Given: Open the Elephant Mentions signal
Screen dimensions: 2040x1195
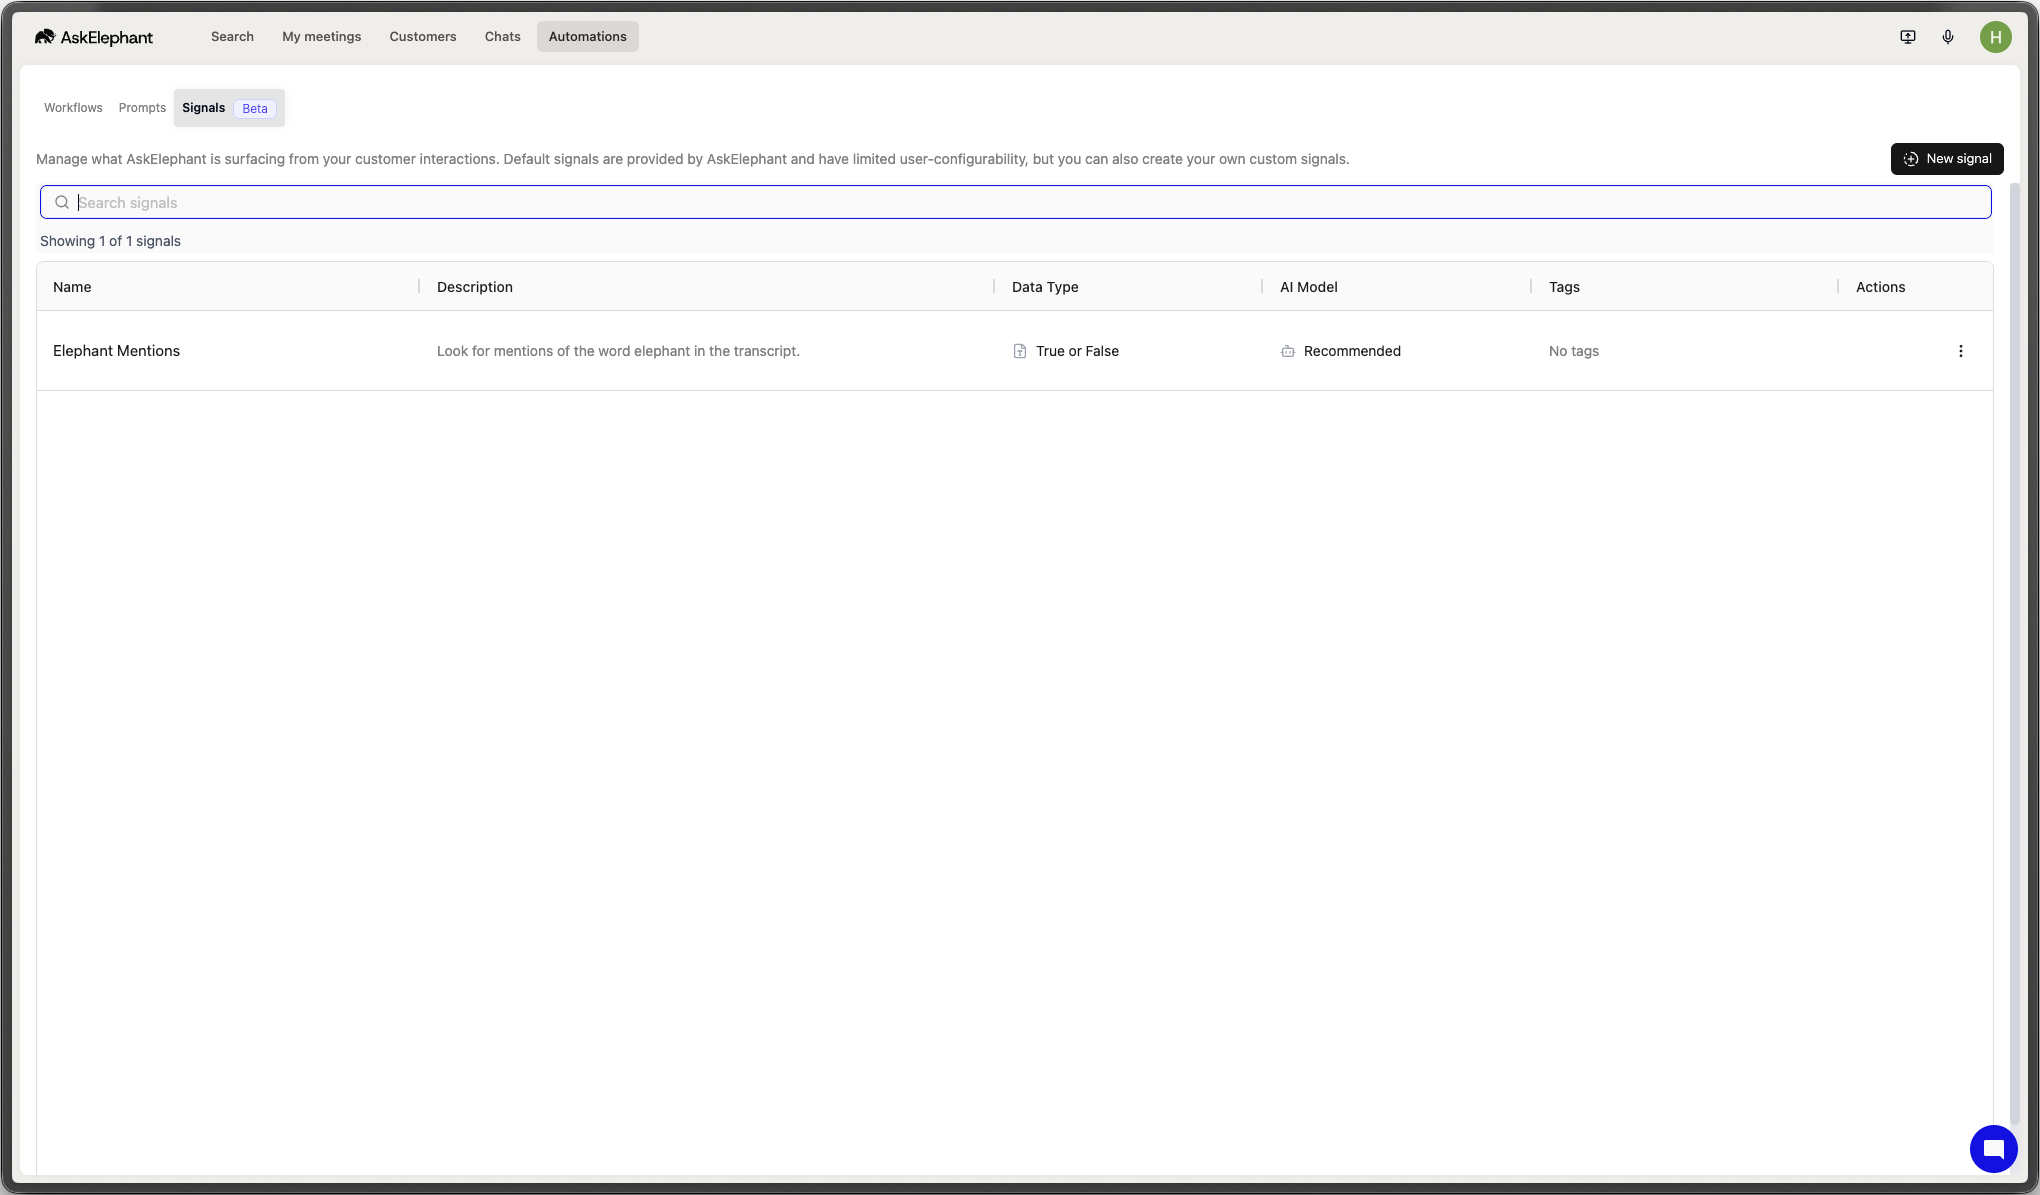Looking at the screenshot, I should [x=116, y=351].
